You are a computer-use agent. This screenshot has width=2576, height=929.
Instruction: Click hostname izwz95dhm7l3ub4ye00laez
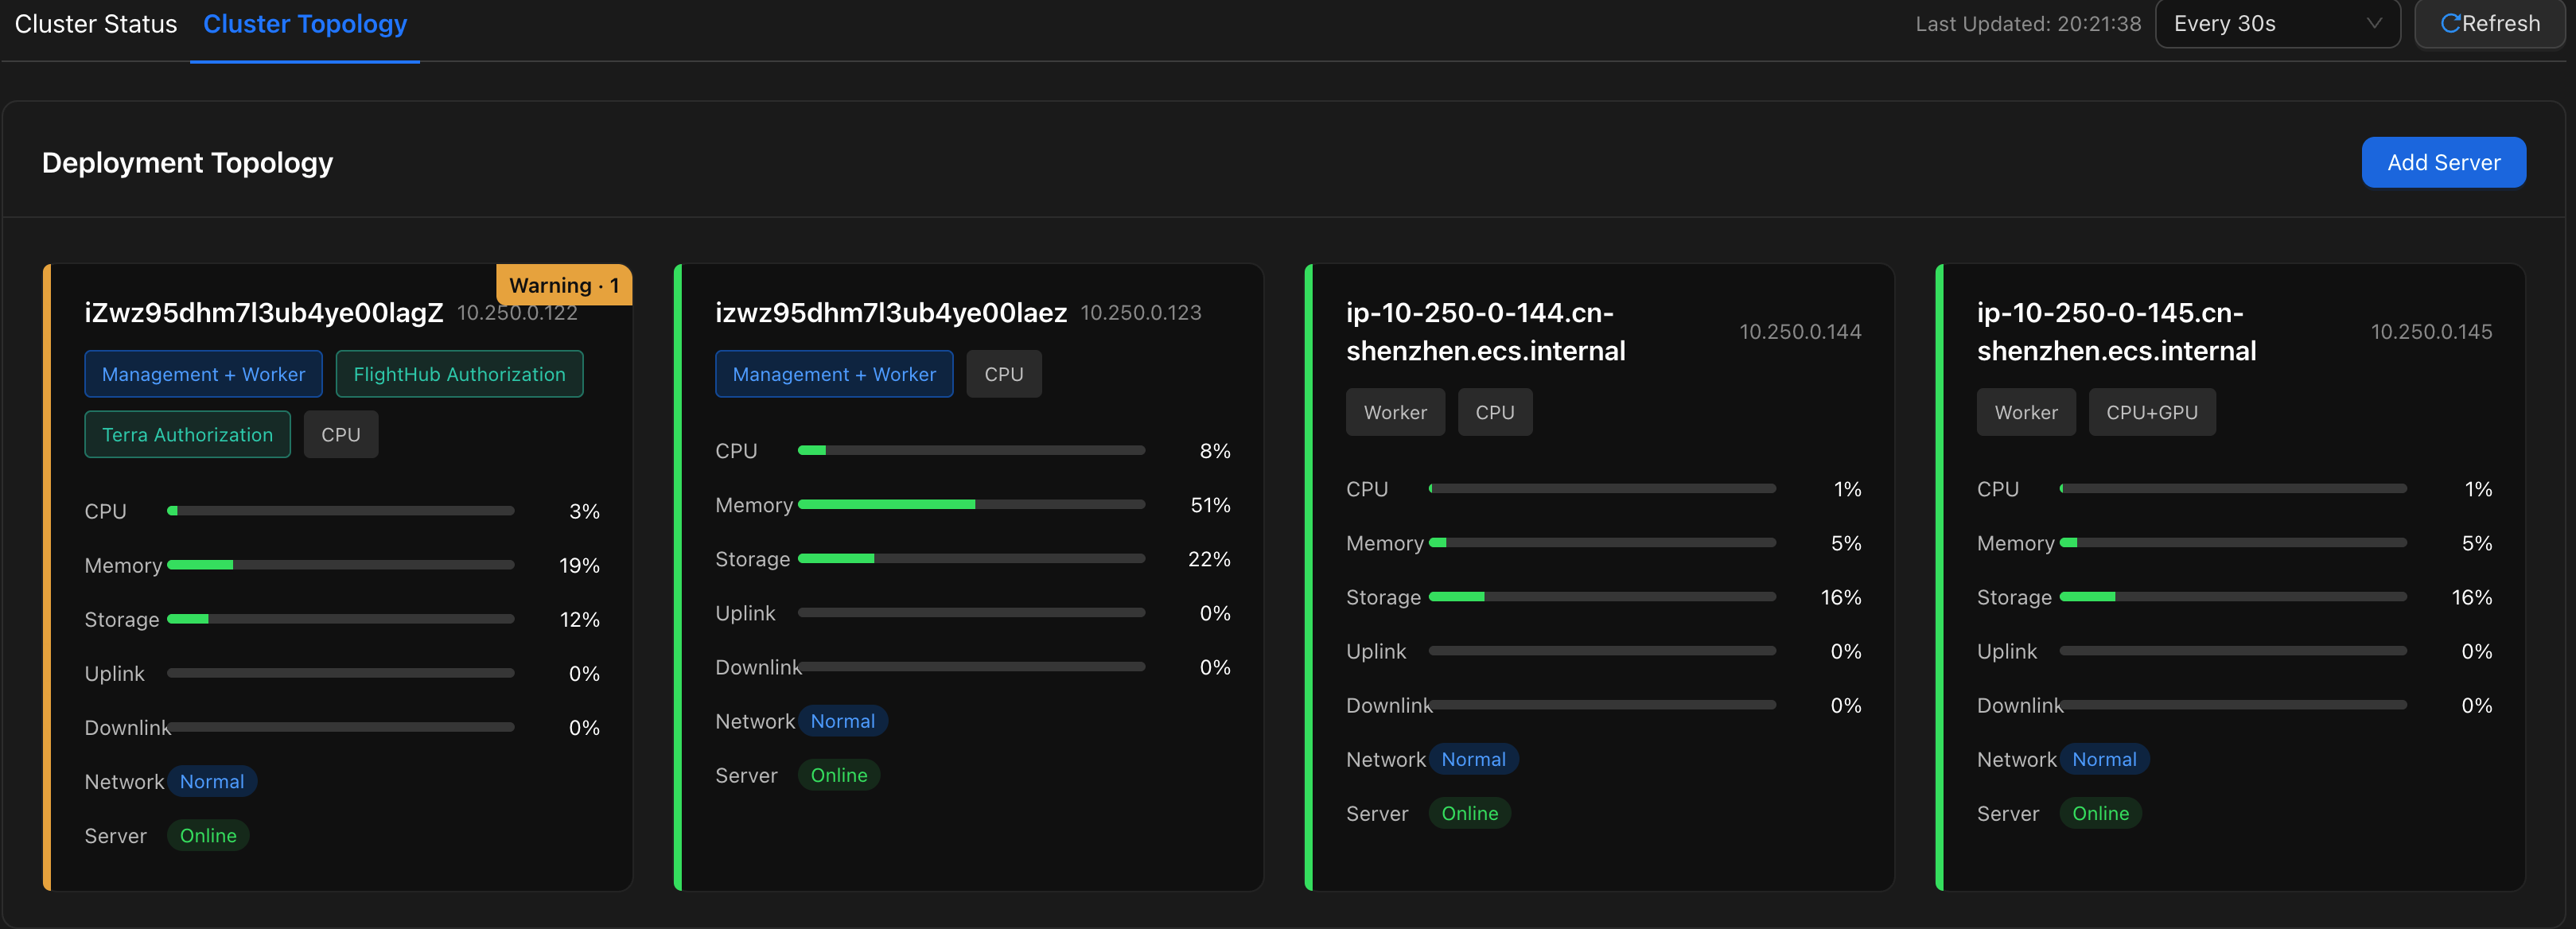pyautogui.click(x=891, y=312)
